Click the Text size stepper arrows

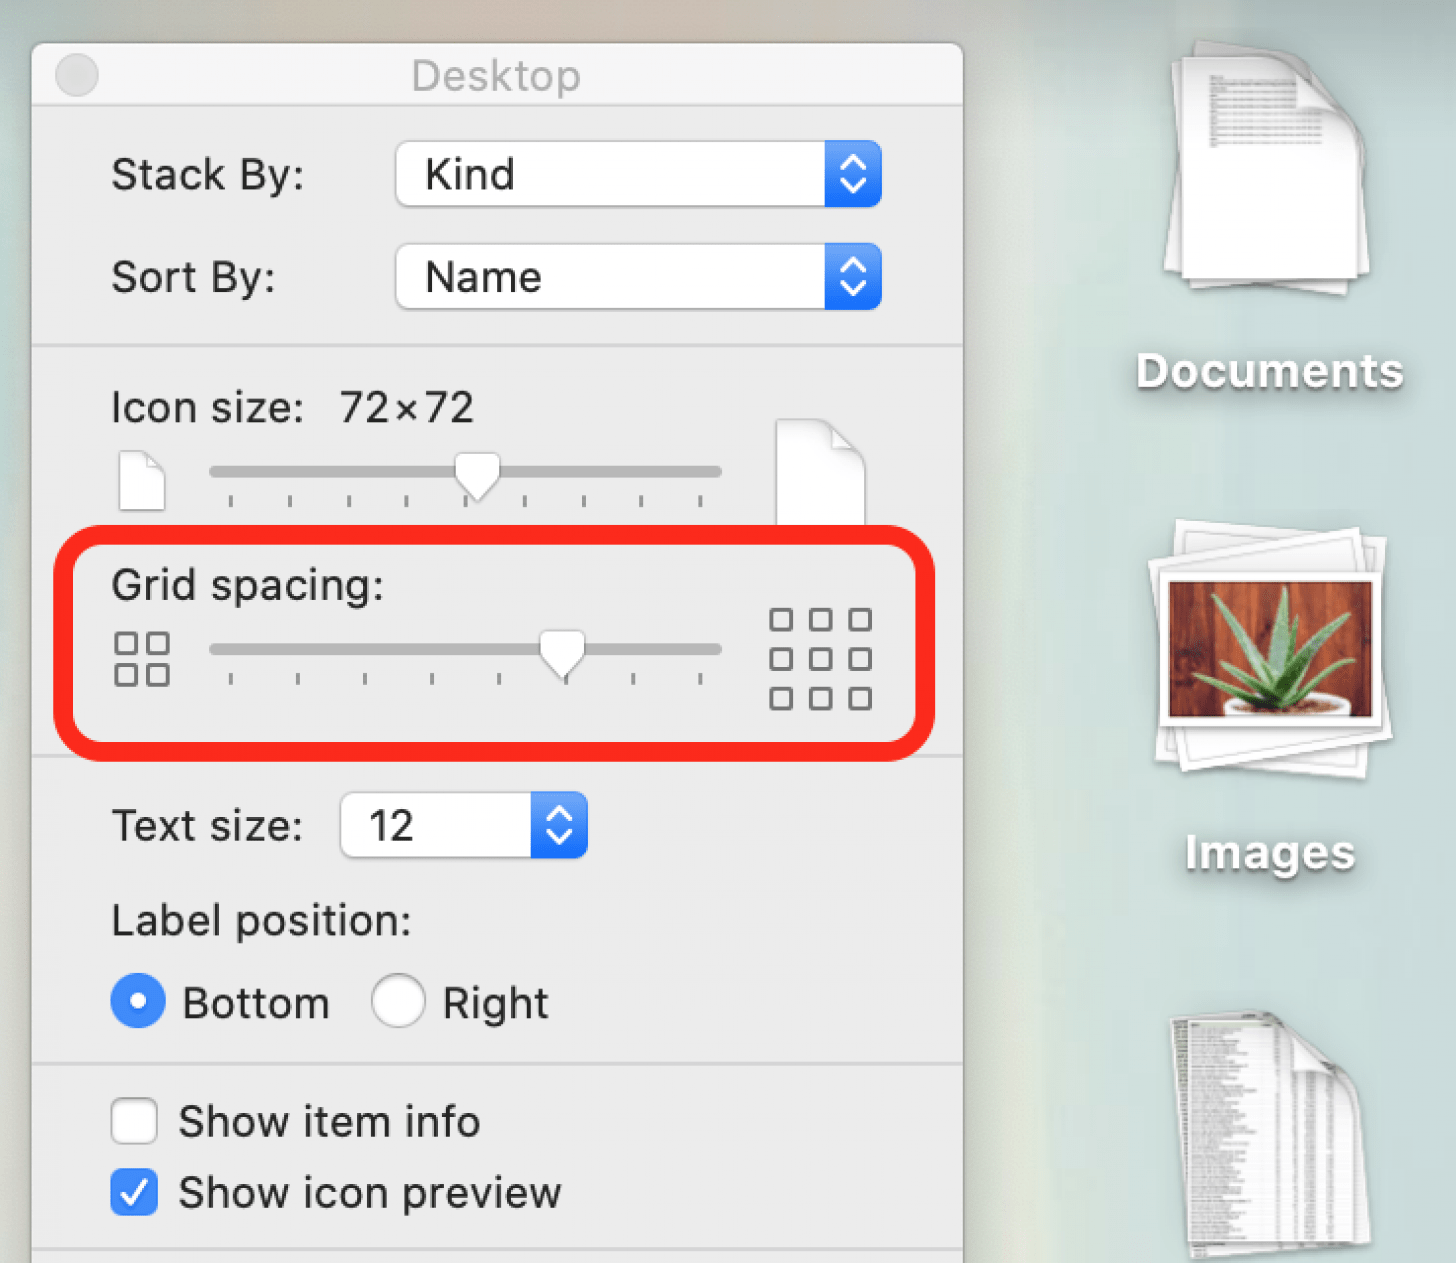[559, 825]
